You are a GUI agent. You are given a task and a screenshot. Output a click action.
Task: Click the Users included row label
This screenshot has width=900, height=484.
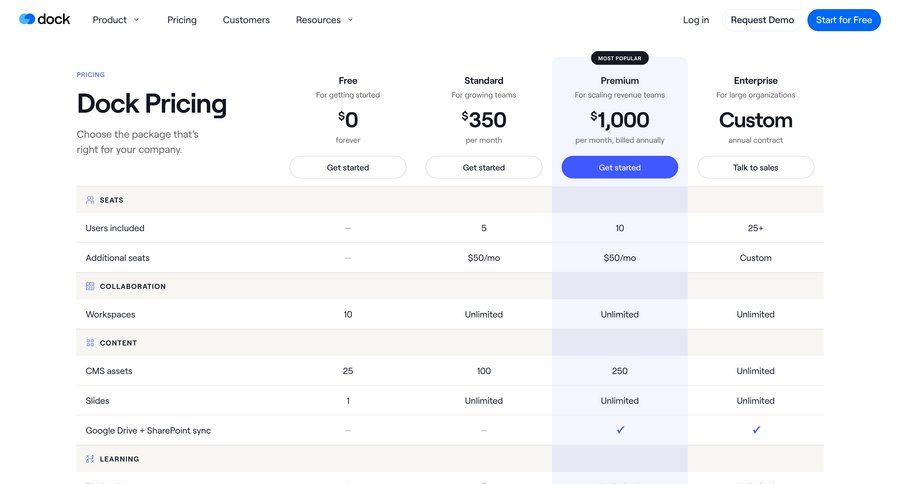(115, 228)
